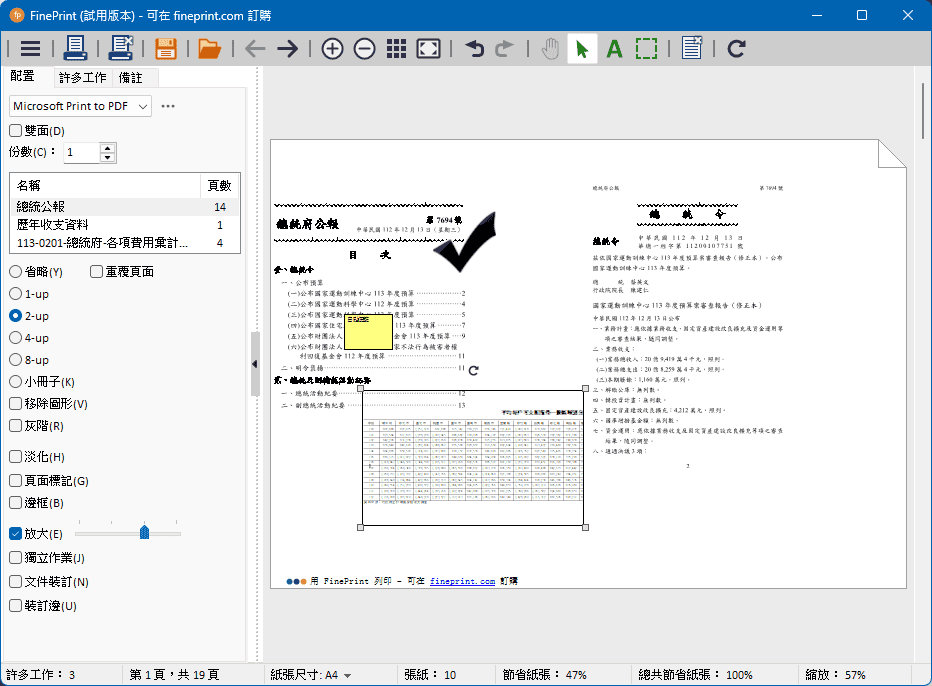Select the 4-up layout option

(x=16, y=338)
